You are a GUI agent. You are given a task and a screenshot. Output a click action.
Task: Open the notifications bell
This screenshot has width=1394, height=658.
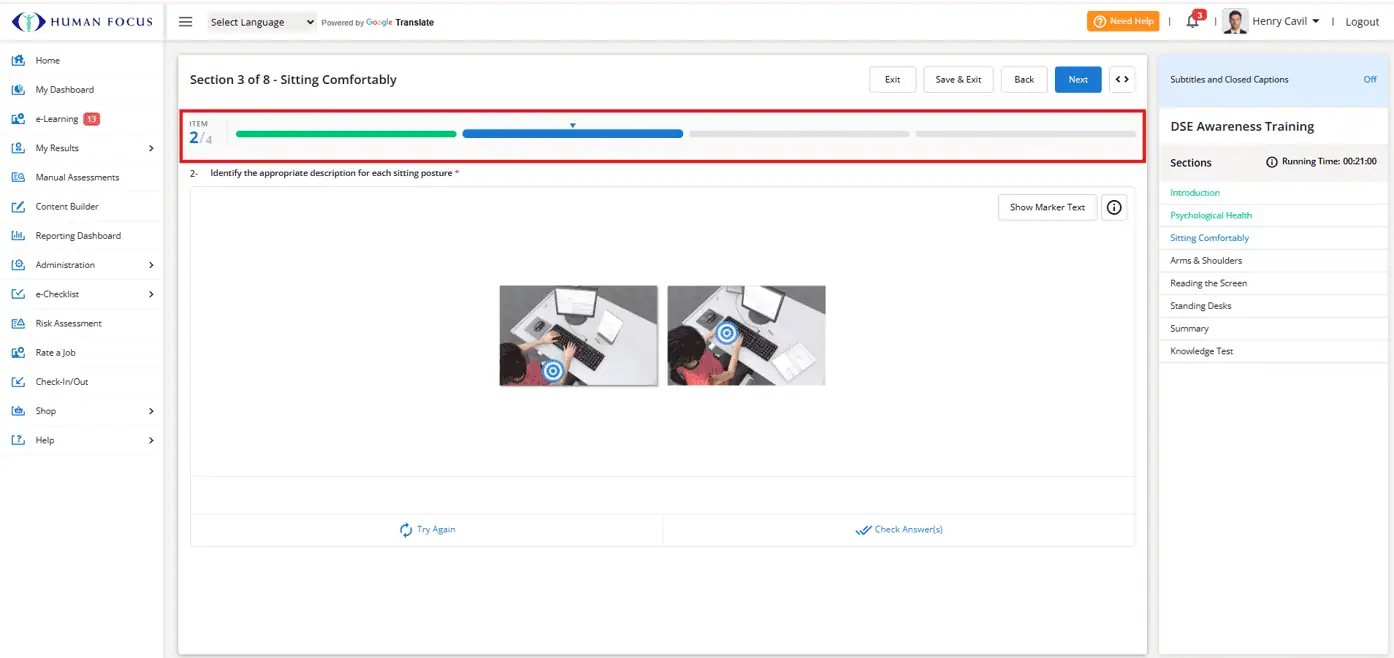tap(1193, 21)
